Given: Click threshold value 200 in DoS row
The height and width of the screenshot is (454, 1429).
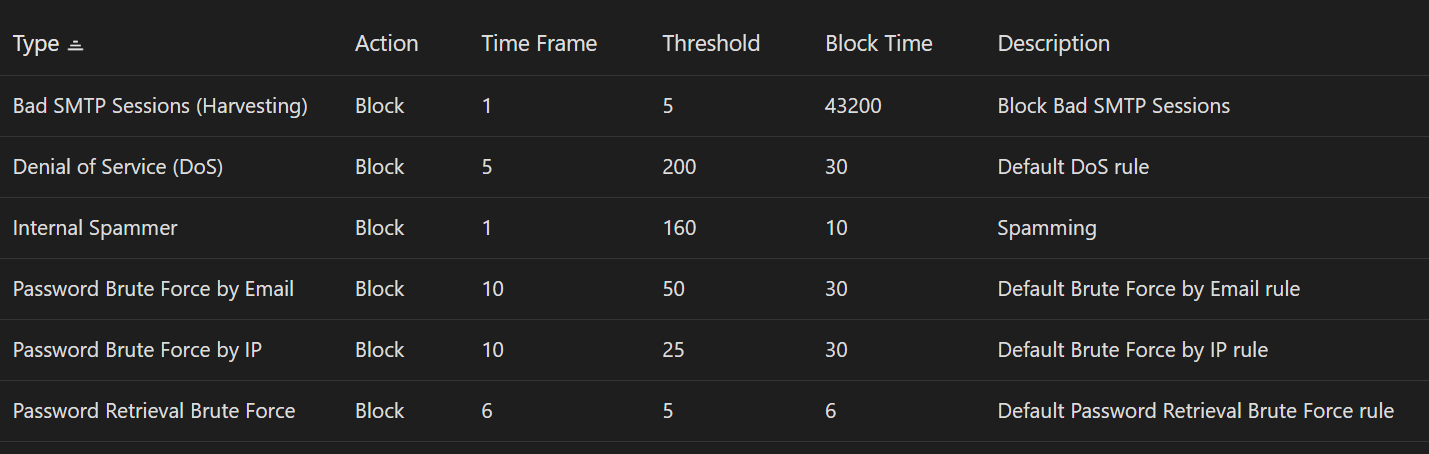Looking at the screenshot, I should coord(679,167).
